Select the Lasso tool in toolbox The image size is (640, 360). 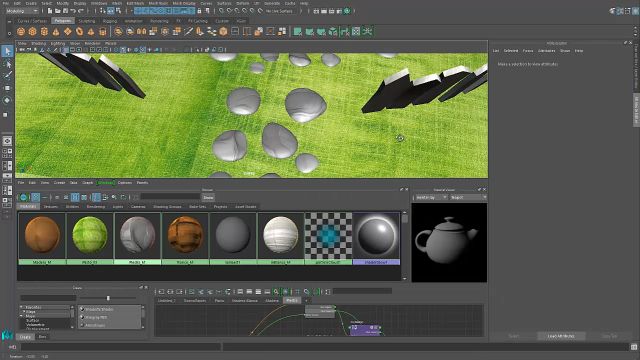tap(7, 64)
